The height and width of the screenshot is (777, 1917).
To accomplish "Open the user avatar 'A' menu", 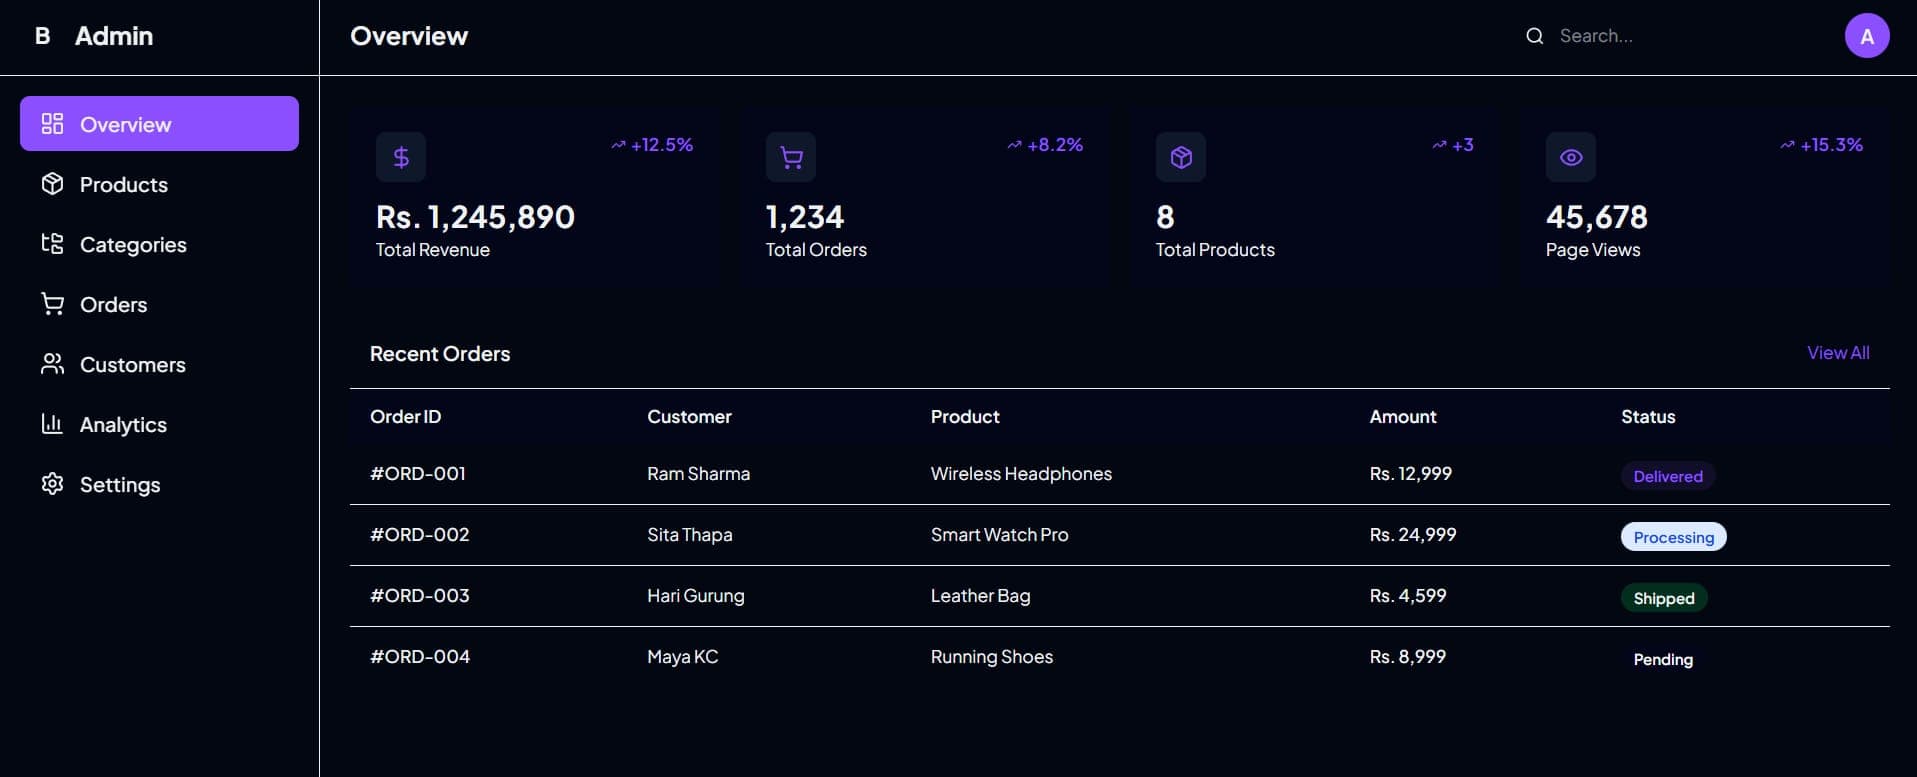I will pyautogui.click(x=1867, y=36).
